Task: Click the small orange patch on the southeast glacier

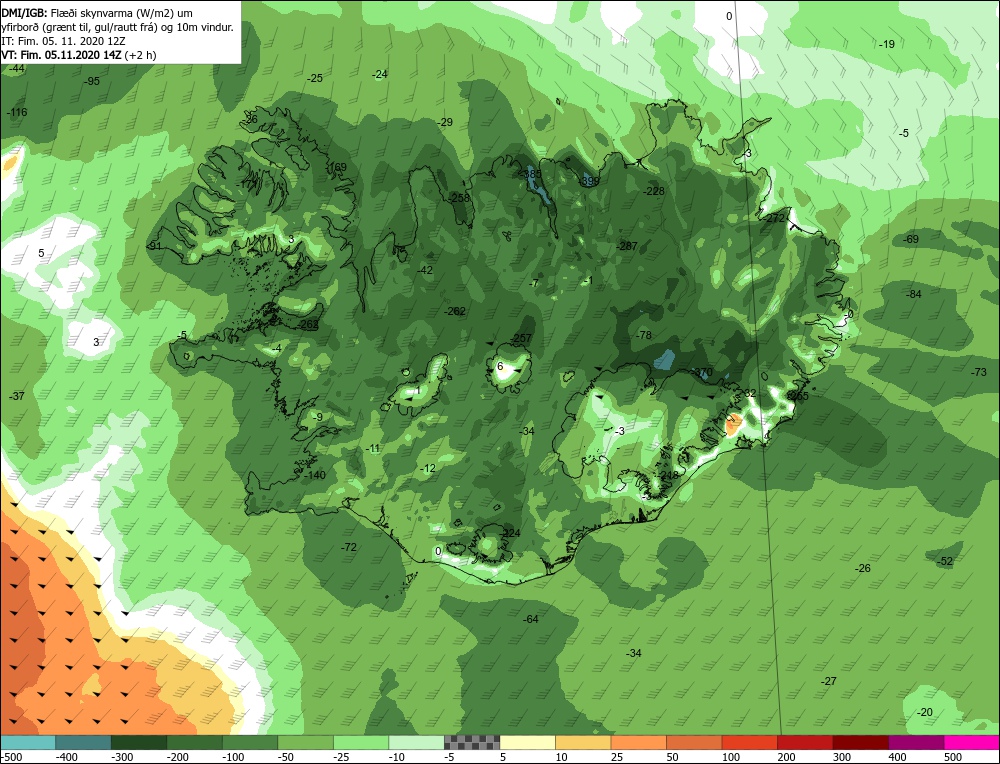Action: (x=733, y=424)
